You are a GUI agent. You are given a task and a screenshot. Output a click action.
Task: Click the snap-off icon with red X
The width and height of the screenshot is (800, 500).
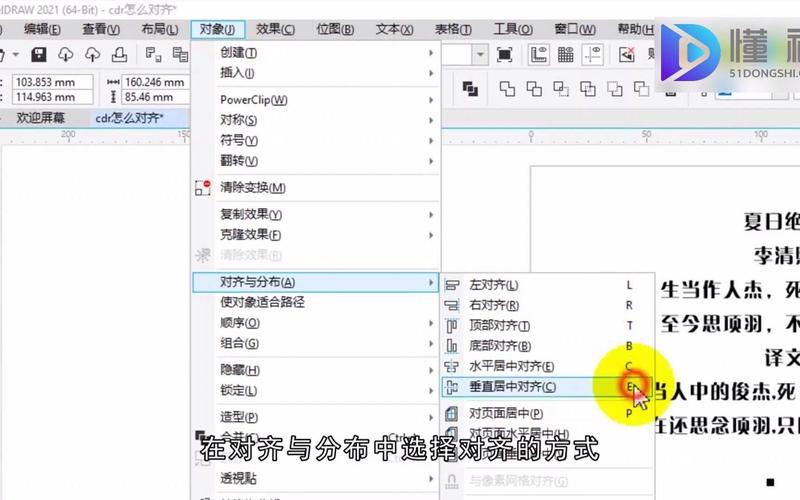[x=627, y=55]
